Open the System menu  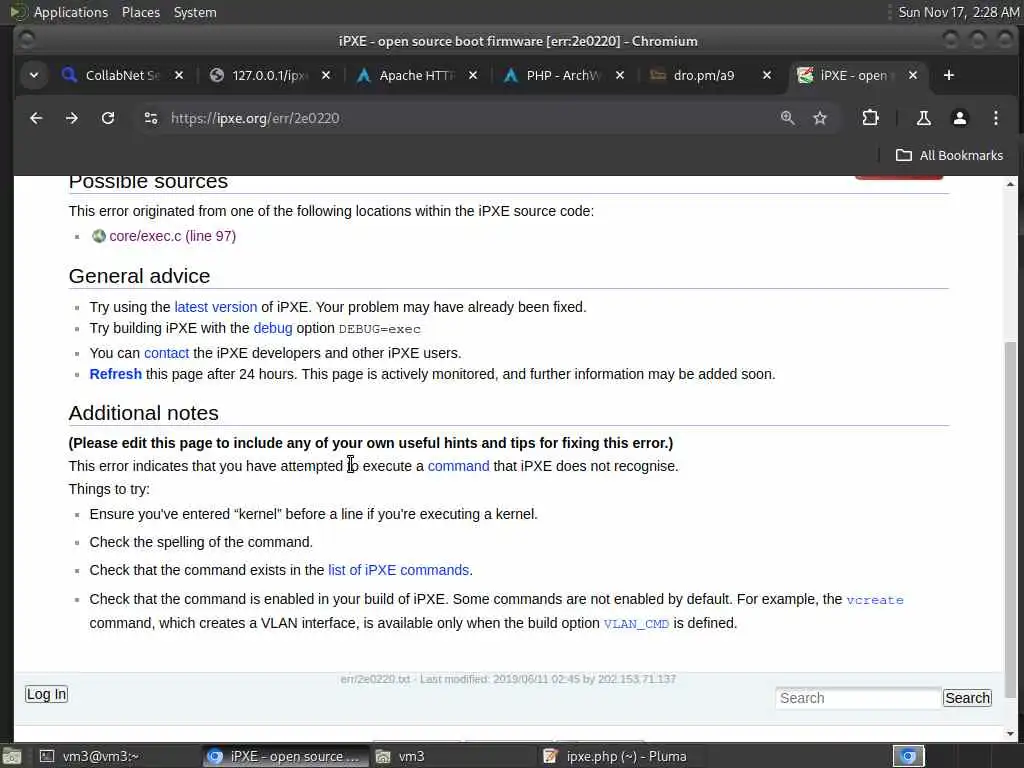[195, 12]
